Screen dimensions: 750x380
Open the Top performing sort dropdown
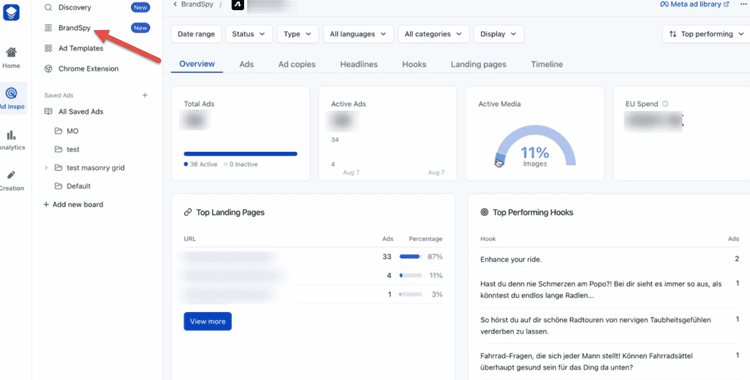pyautogui.click(x=706, y=34)
